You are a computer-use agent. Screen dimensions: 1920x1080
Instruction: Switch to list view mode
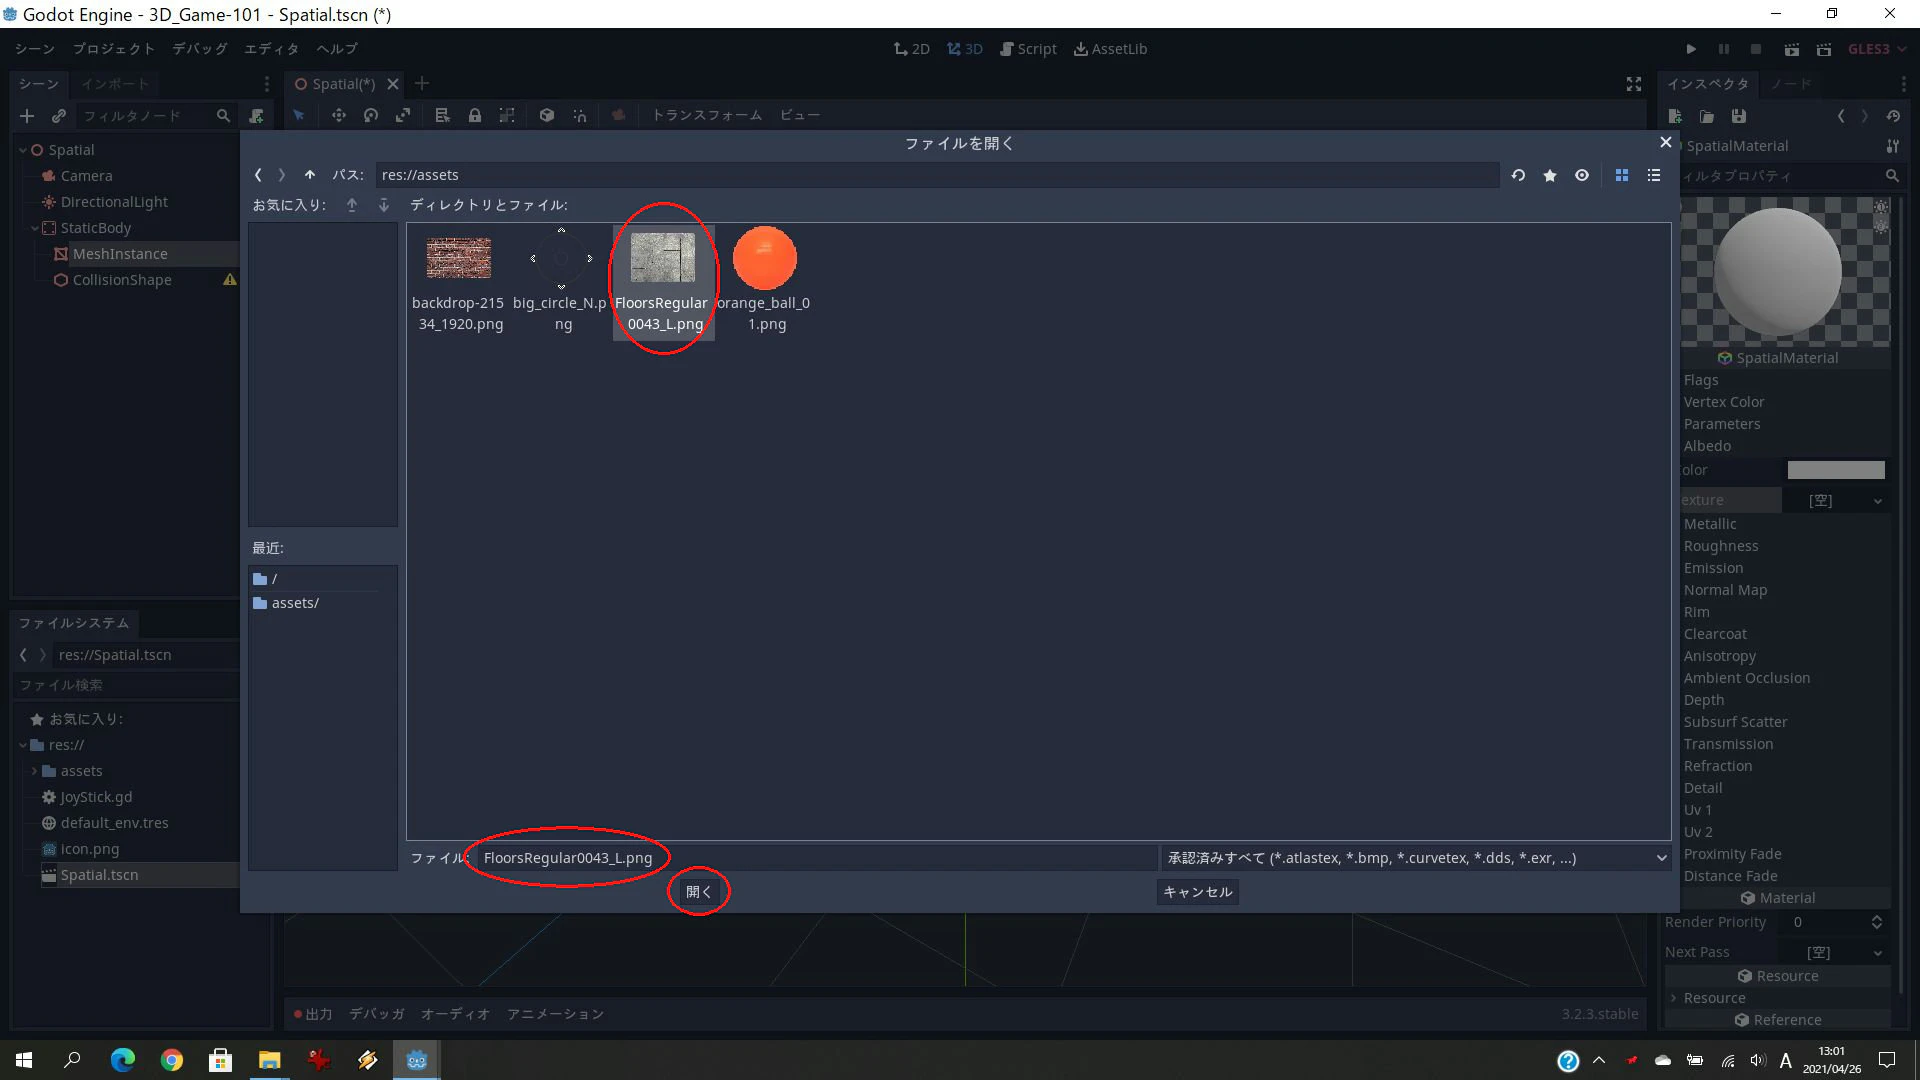(x=1654, y=175)
